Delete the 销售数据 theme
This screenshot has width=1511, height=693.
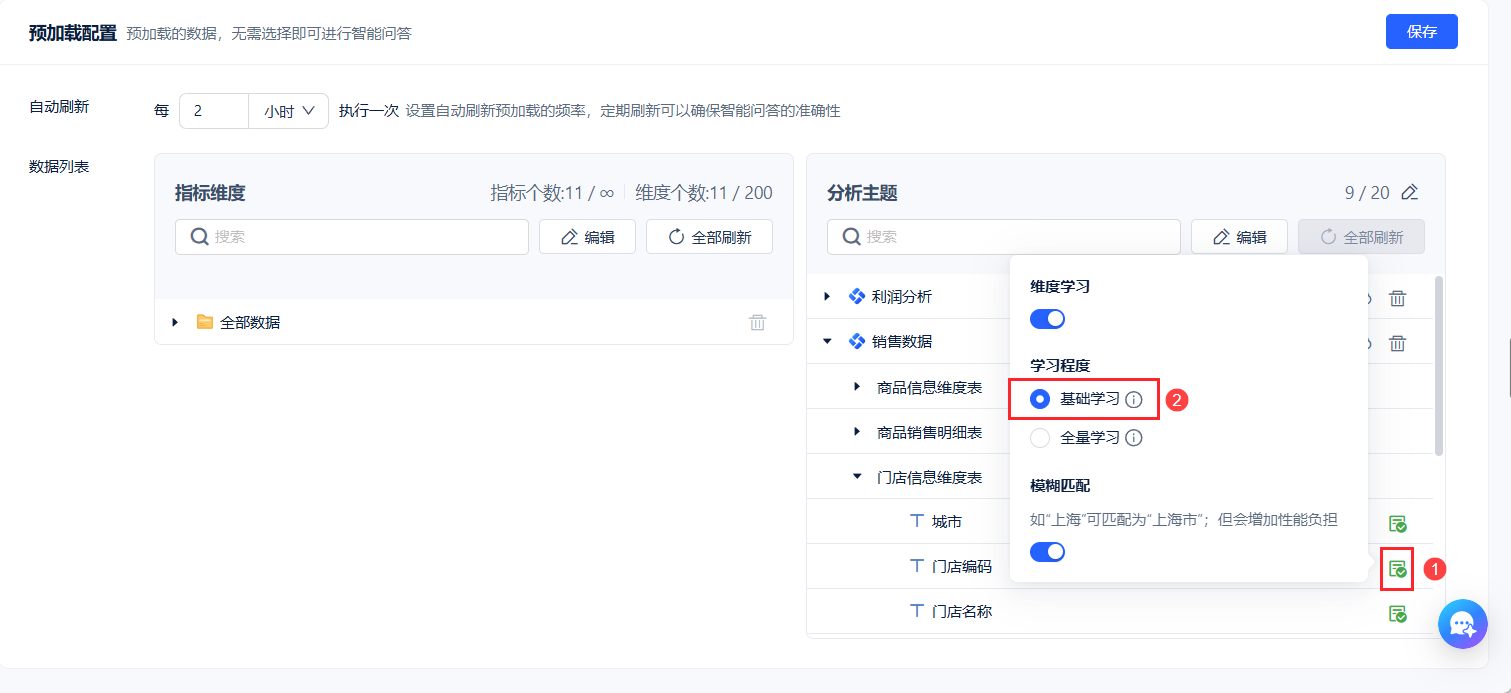pyautogui.click(x=1397, y=343)
